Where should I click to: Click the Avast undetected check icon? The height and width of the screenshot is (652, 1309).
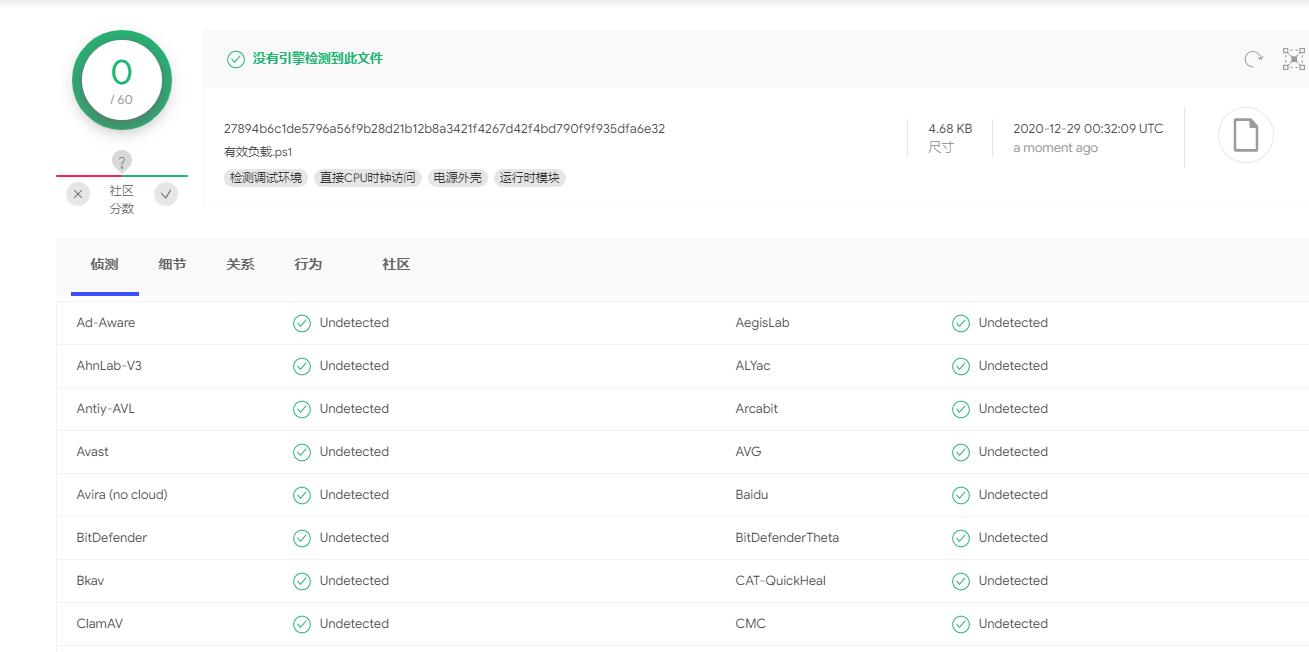coord(302,452)
